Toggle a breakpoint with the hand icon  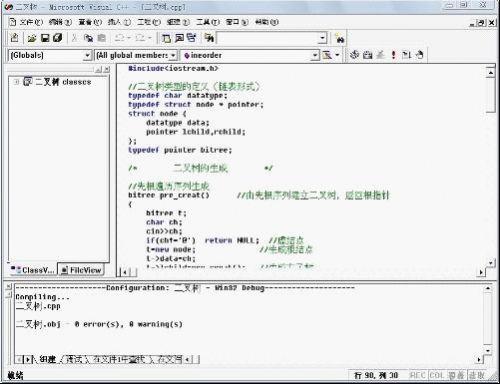420,55
